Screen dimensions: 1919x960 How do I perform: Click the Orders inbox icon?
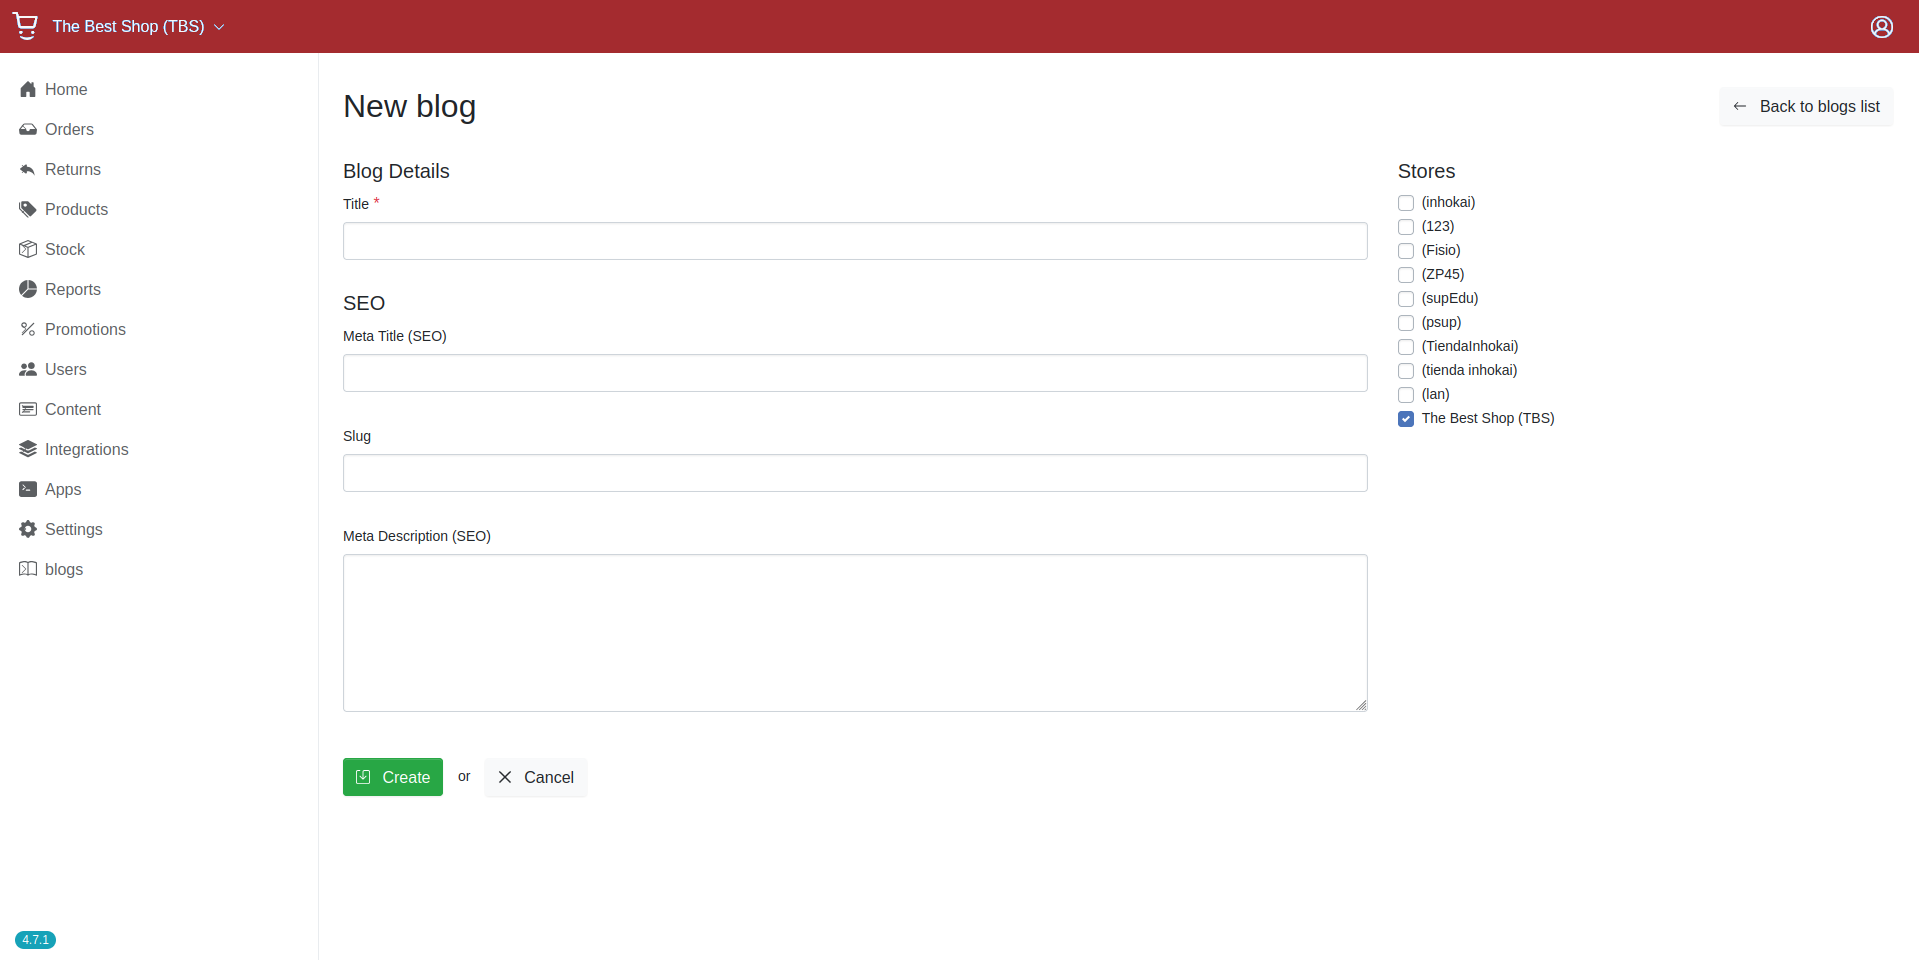pyautogui.click(x=28, y=130)
